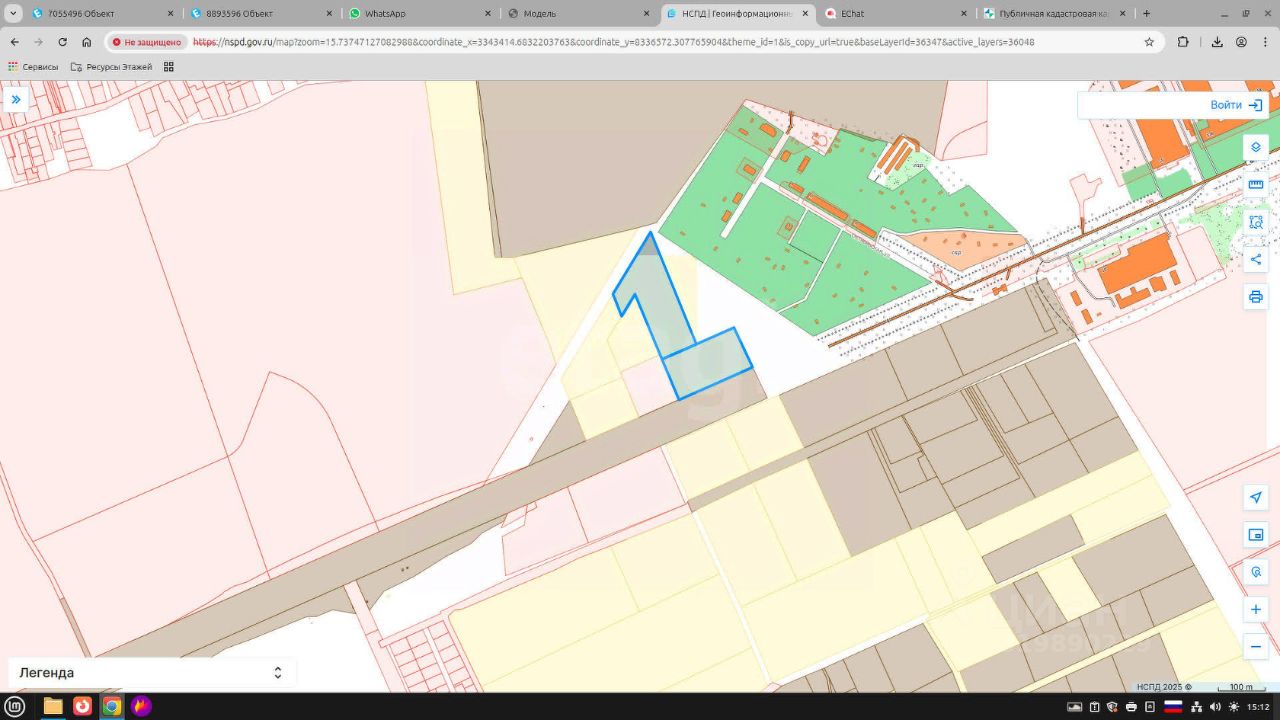This screenshot has height=720, width=1280.
Task: Expand the left sidebar panel with the double chevron
Action: tap(16, 100)
